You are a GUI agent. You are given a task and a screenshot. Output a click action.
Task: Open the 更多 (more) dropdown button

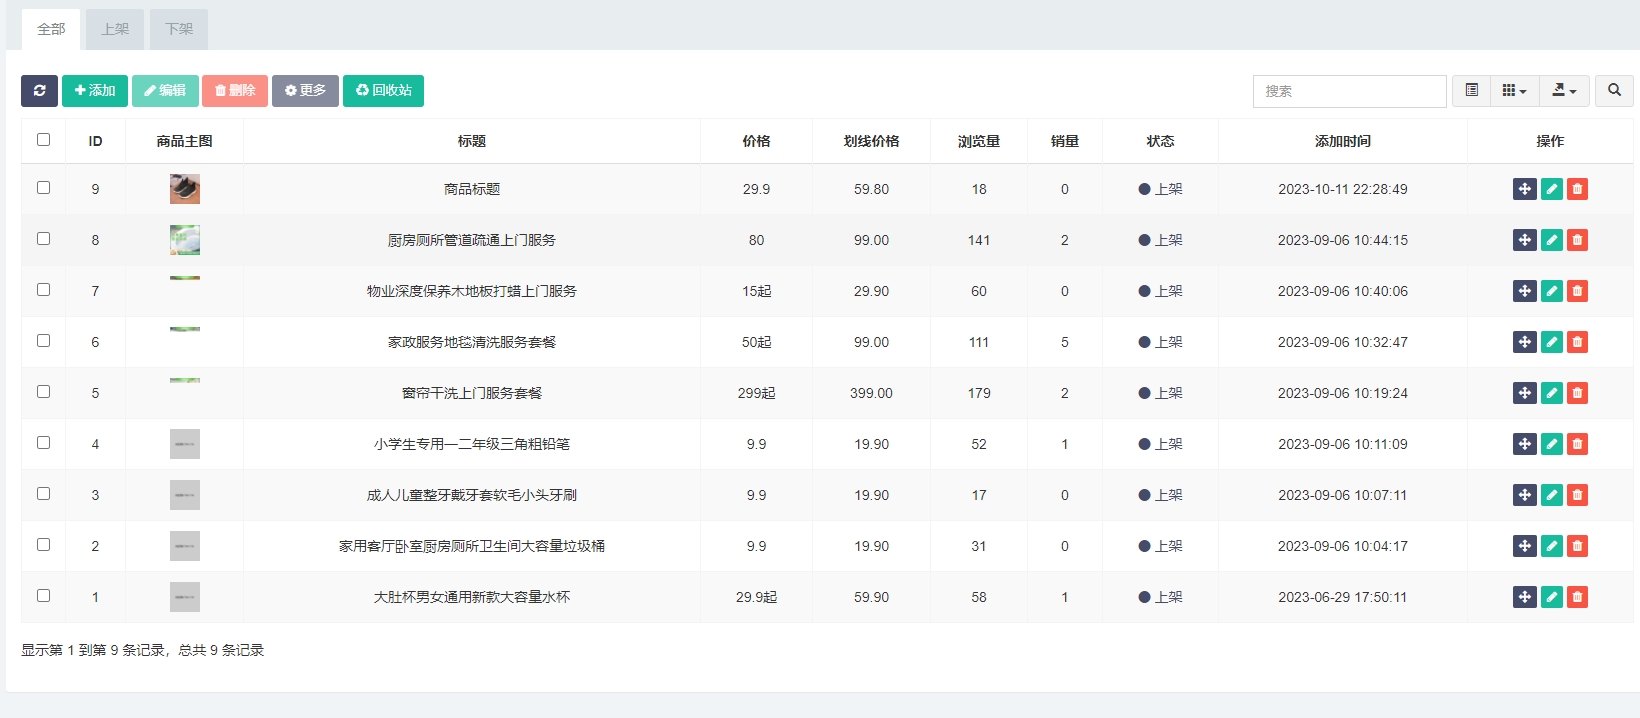tap(305, 91)
